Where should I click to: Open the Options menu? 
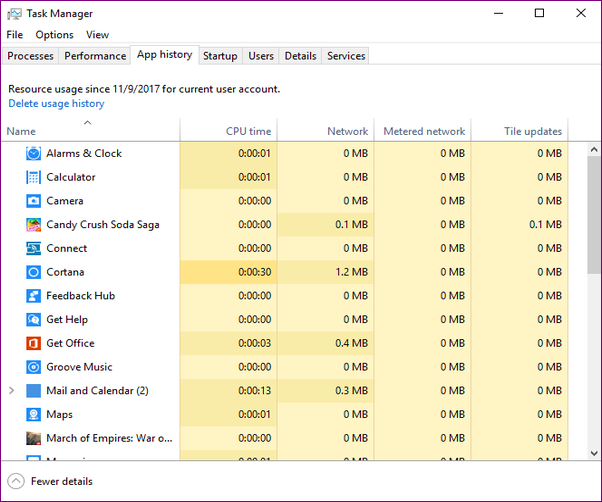tap(54, 35)
